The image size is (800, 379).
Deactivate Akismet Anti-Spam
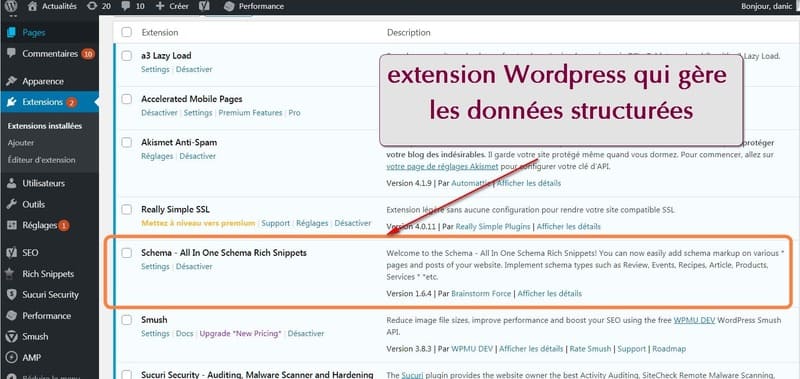coord(197,156)
